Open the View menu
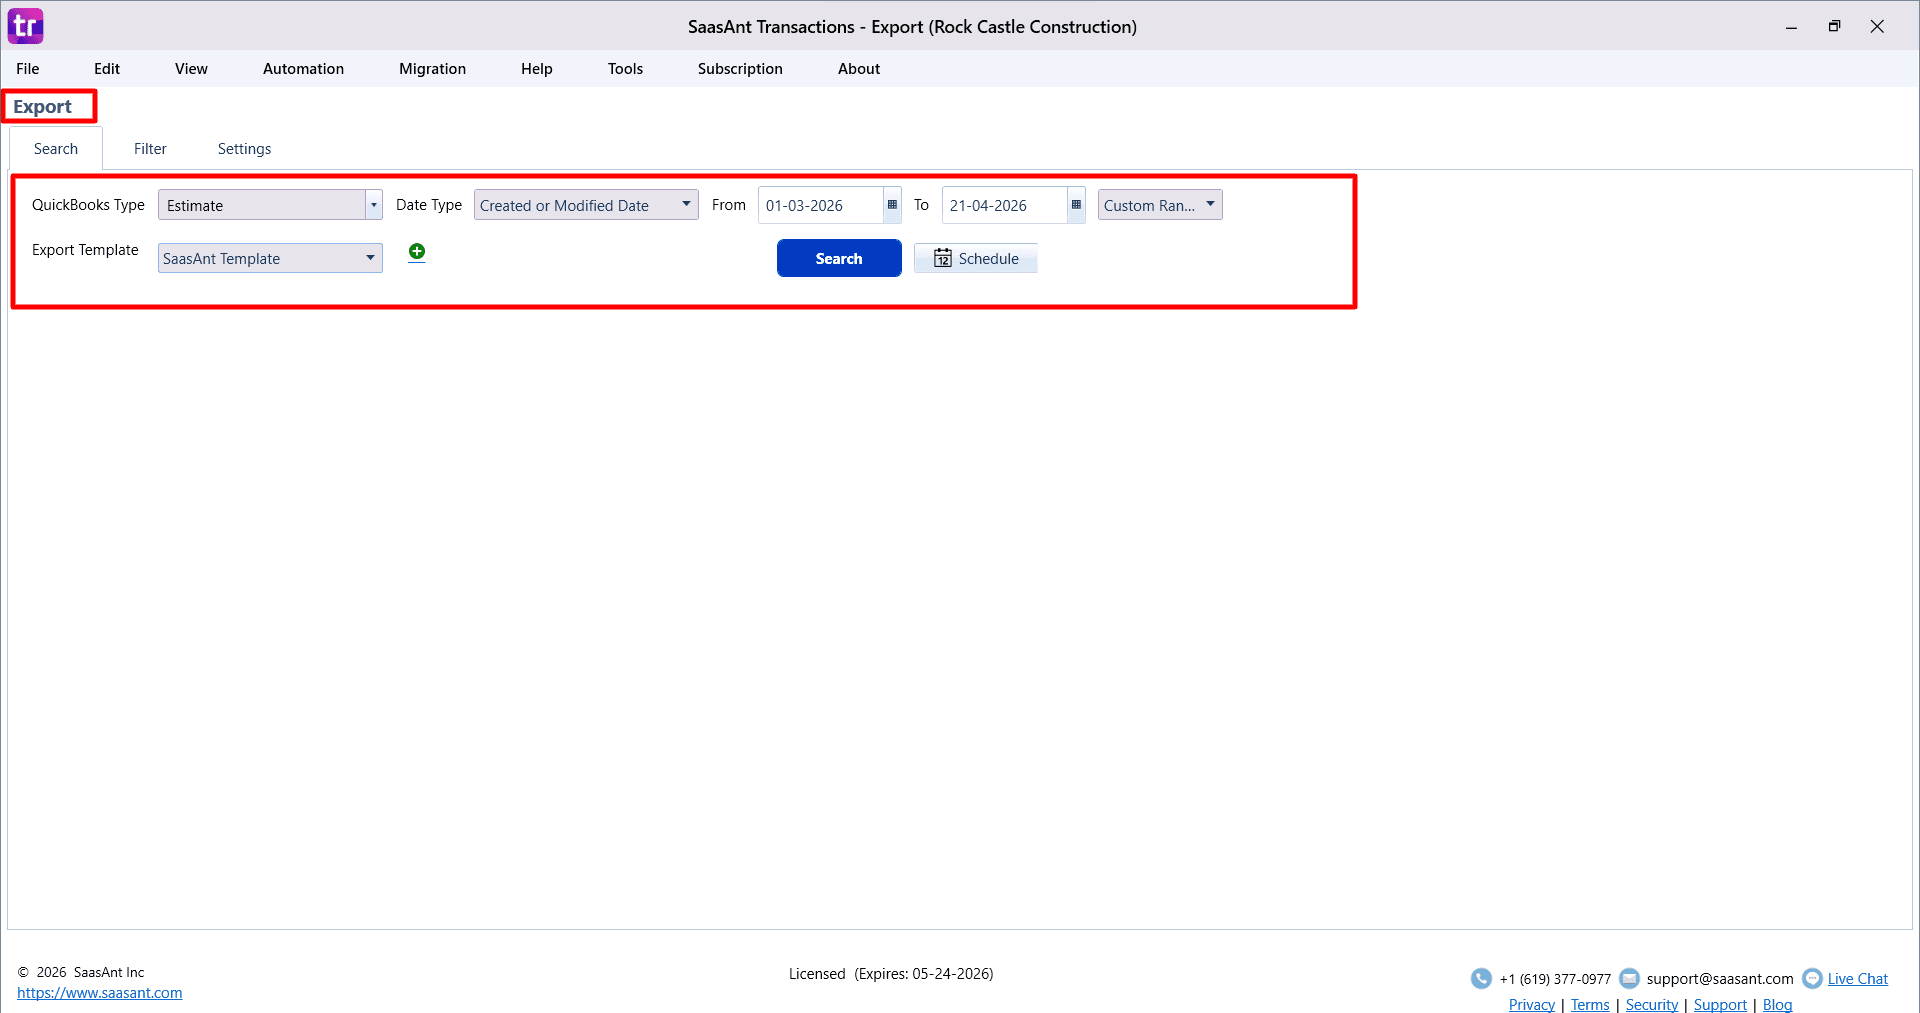 pyautogui.click(x=191, y=69)
